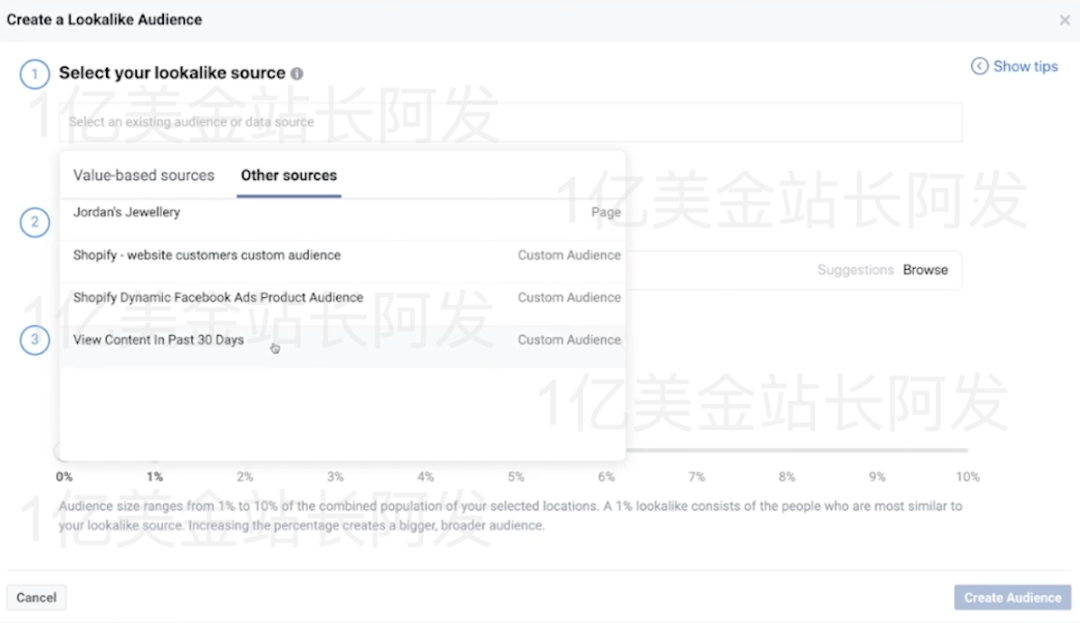1080x623 pixels.
Task: Set audience size slider to 1%
Action: [x=154, y=477]
